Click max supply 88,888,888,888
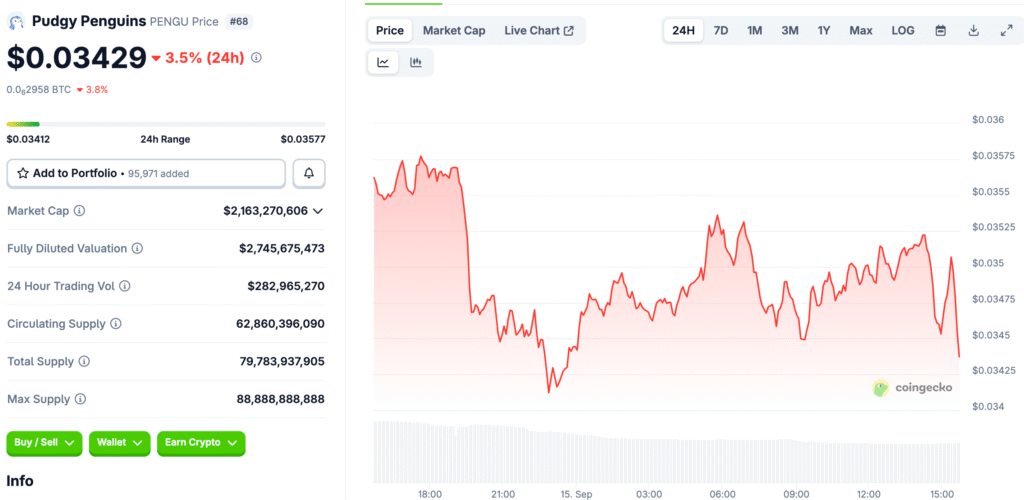1024x500 pixels. coord(281,399)
